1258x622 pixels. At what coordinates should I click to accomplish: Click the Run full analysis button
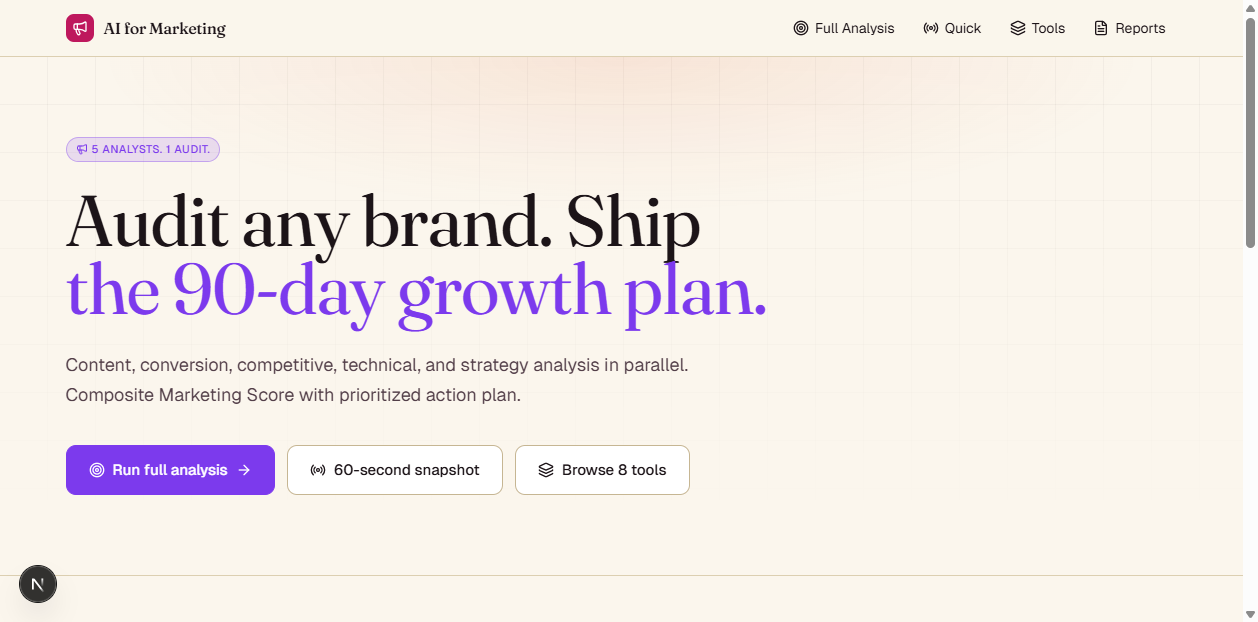170,470
